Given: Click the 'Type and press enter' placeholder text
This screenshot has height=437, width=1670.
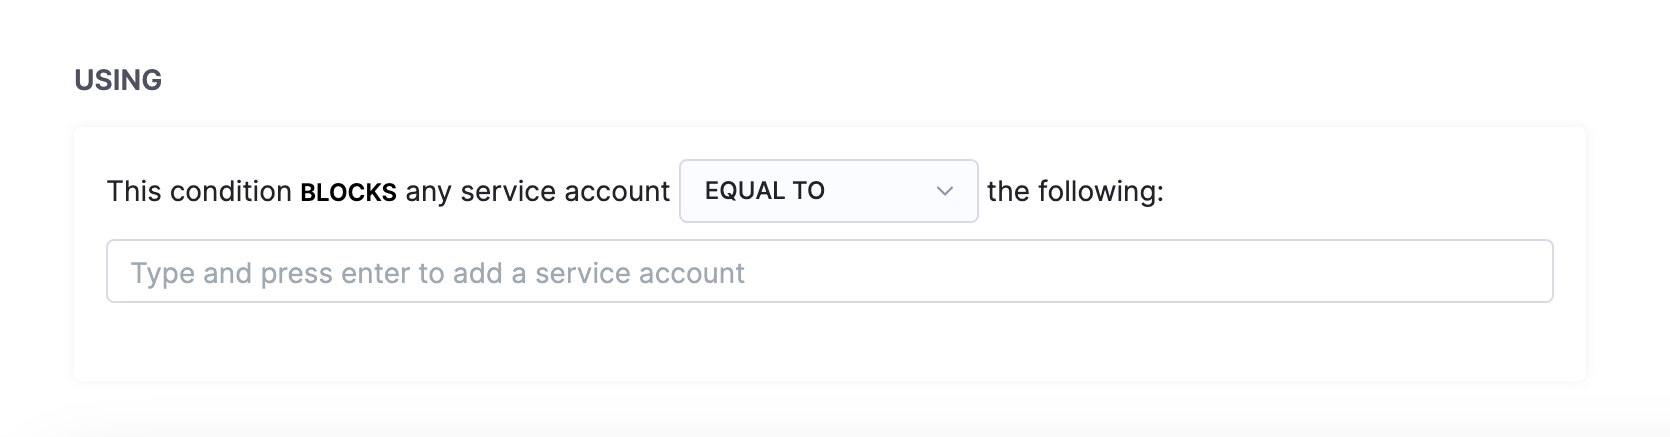Looking at the screenshot, I should pos(437,273).
